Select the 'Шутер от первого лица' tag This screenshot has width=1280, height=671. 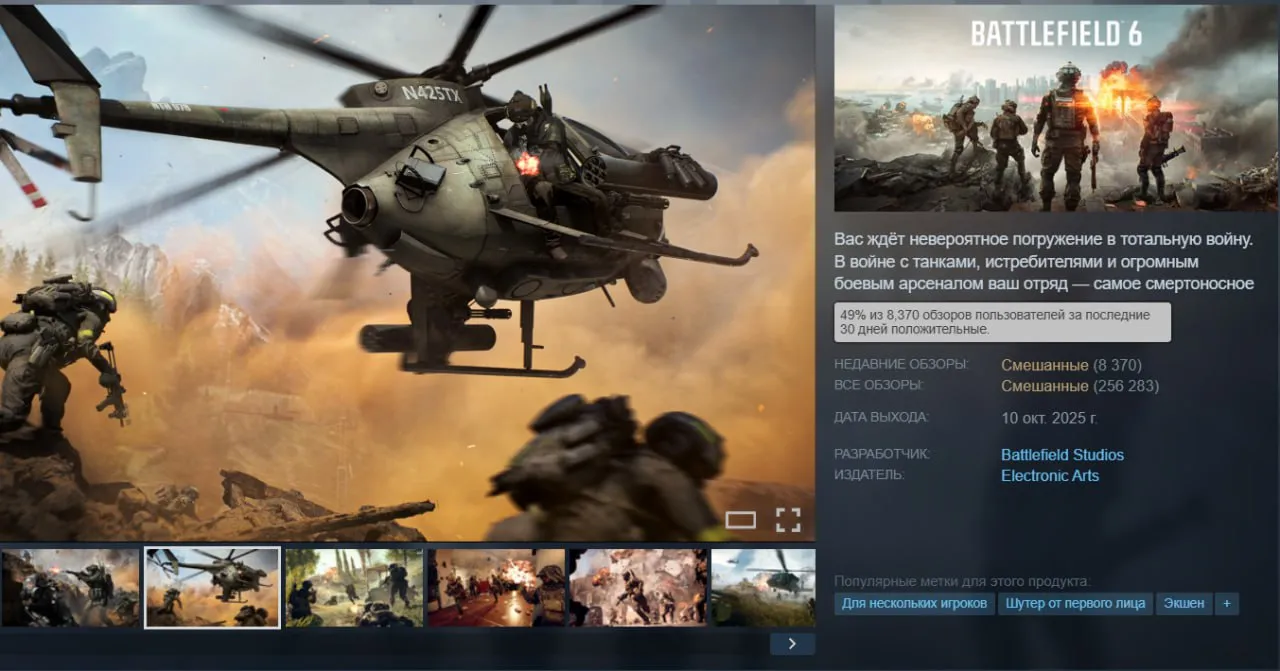1074,604
